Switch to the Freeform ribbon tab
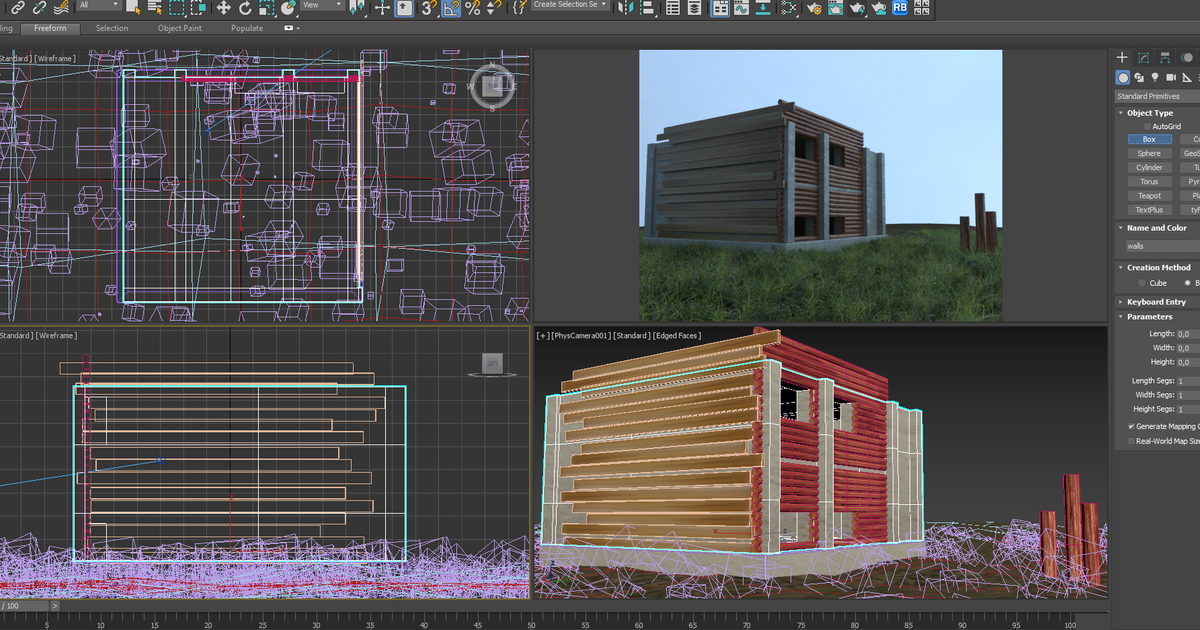The width and height of the screenshot is (1200, 630). pos(50,28)
